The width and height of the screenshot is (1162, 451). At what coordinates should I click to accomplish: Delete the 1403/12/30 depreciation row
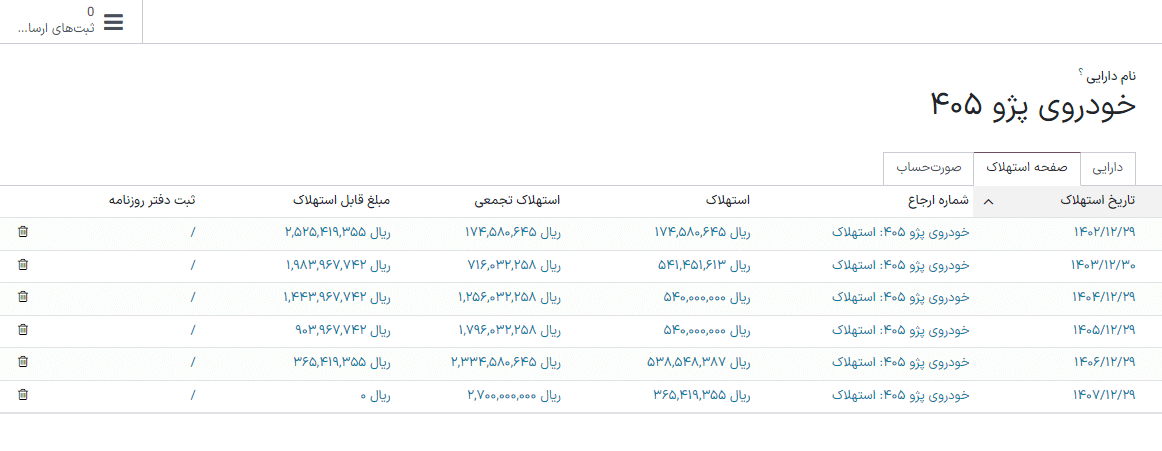coord(23,265)
